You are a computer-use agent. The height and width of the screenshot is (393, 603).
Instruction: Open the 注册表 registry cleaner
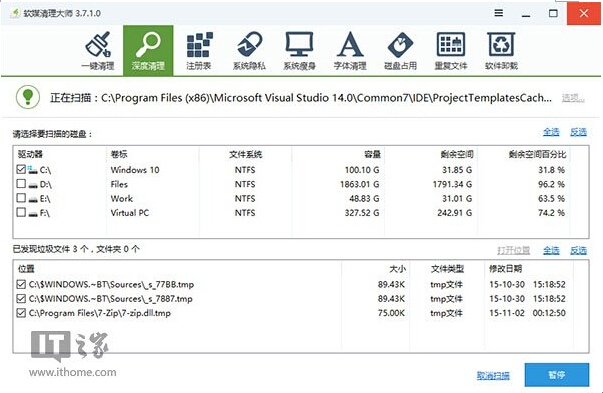pyautogui.click(x=199, y=51)
